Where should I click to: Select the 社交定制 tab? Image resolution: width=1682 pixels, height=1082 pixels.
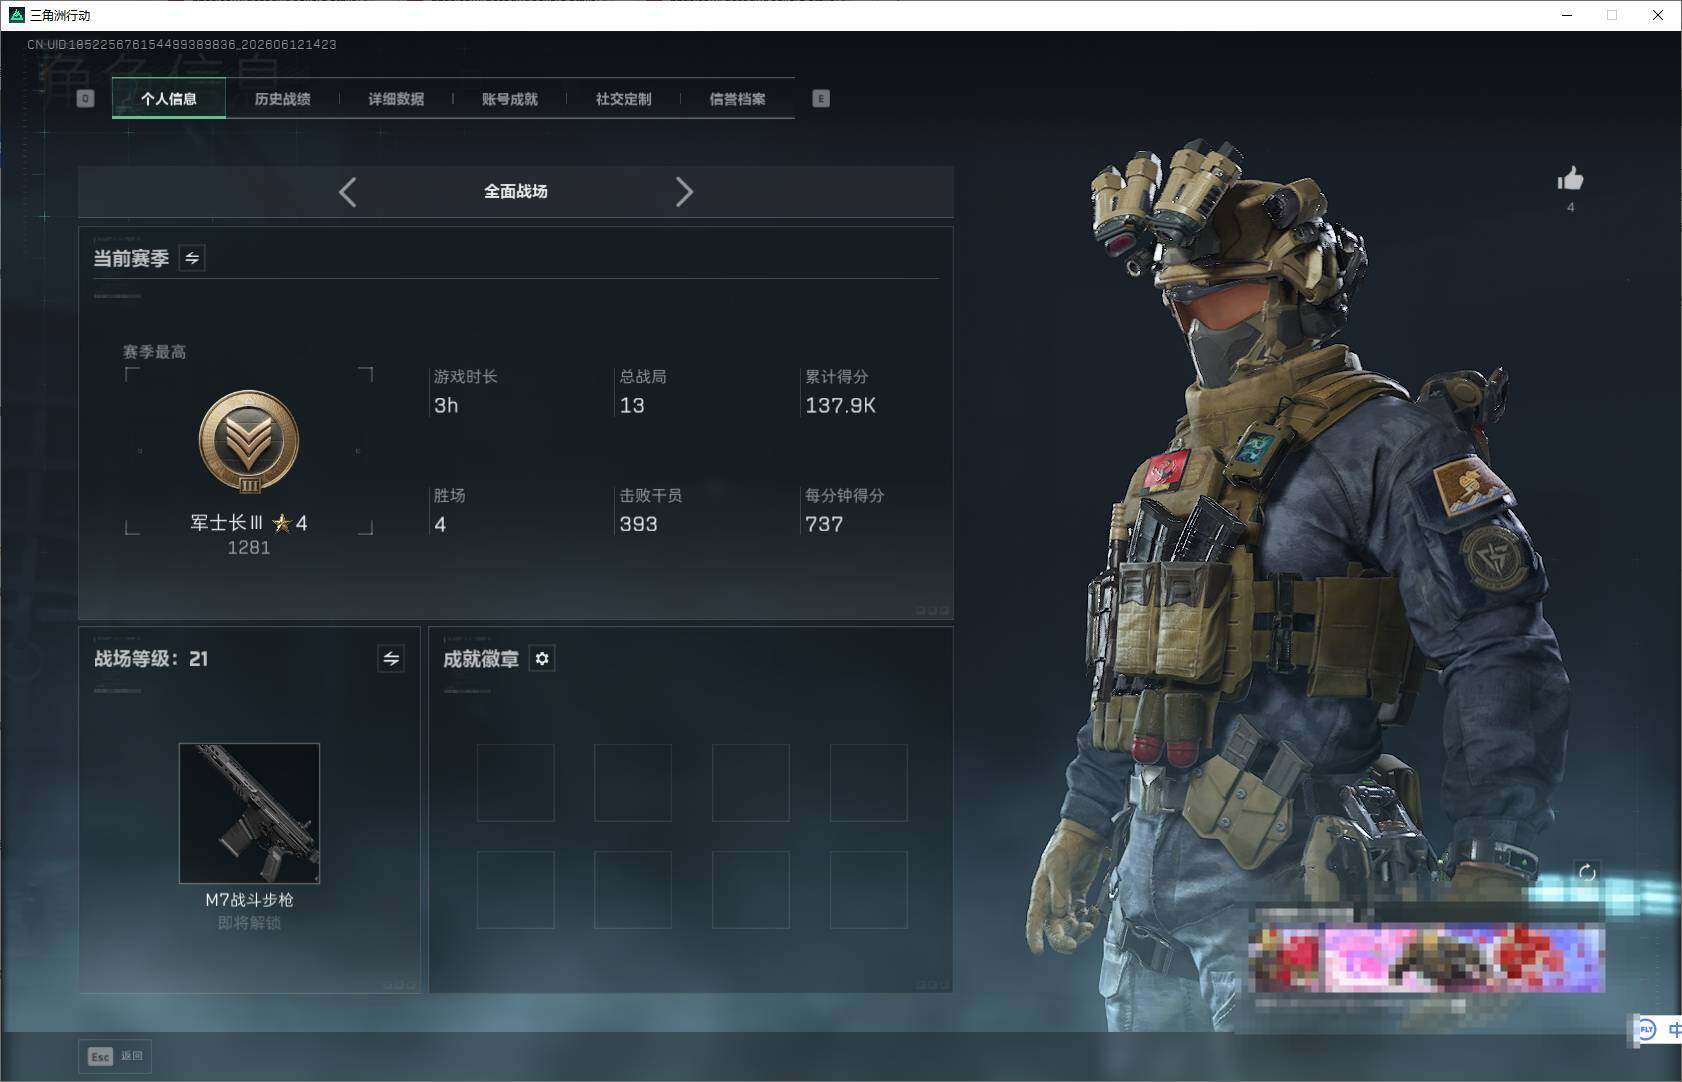[623, 99]
